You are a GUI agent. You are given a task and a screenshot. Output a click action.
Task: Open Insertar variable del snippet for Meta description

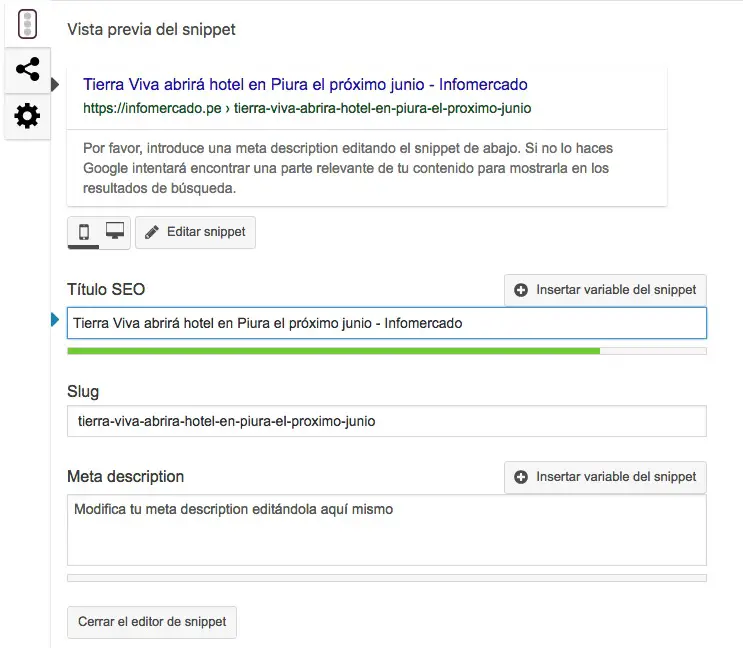click(x=605, y=477)
